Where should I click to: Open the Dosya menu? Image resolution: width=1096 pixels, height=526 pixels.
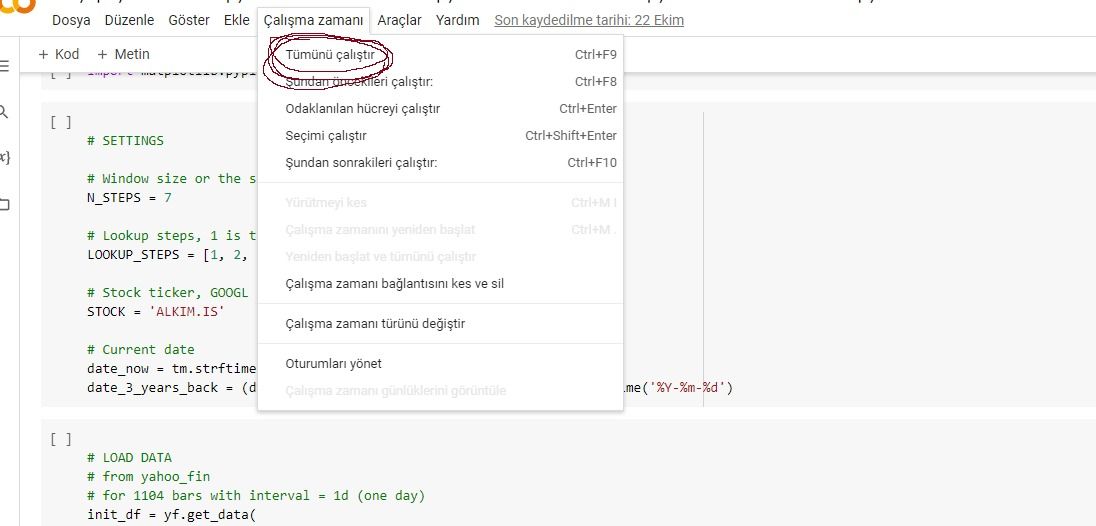(x=71, y=20)
